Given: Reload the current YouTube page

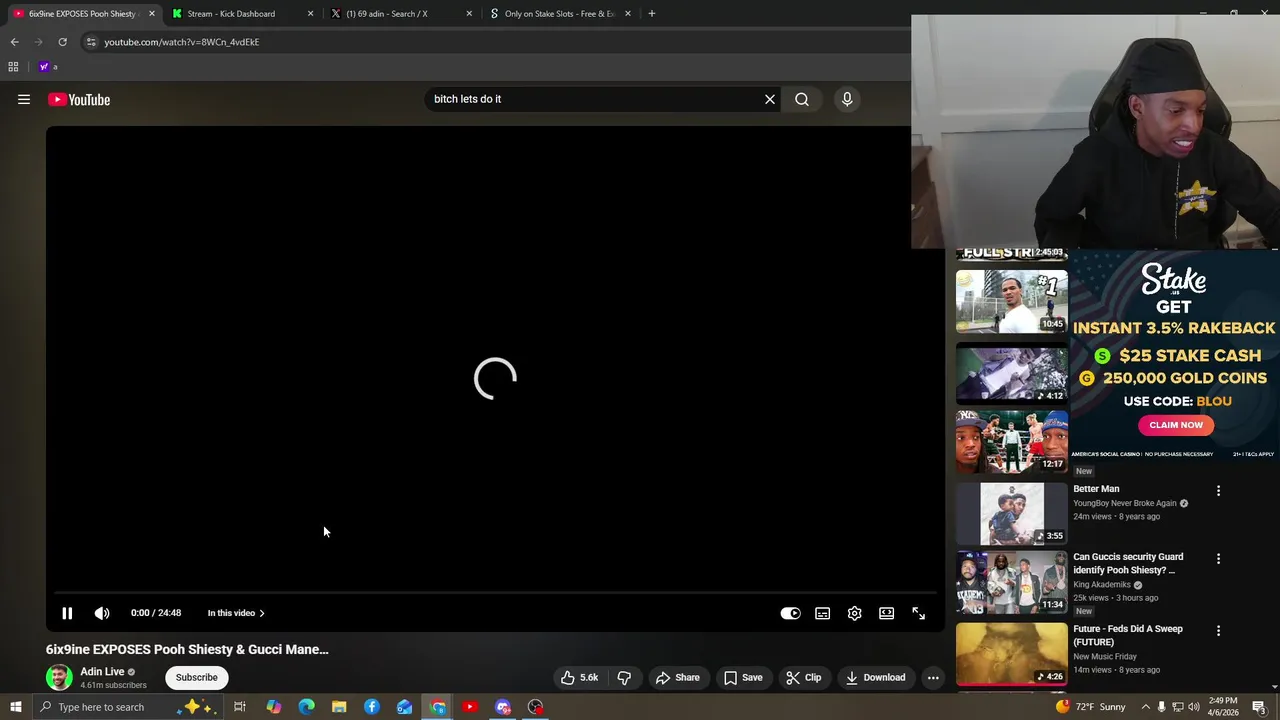Looking at the screenshot, I should [62, 42].
